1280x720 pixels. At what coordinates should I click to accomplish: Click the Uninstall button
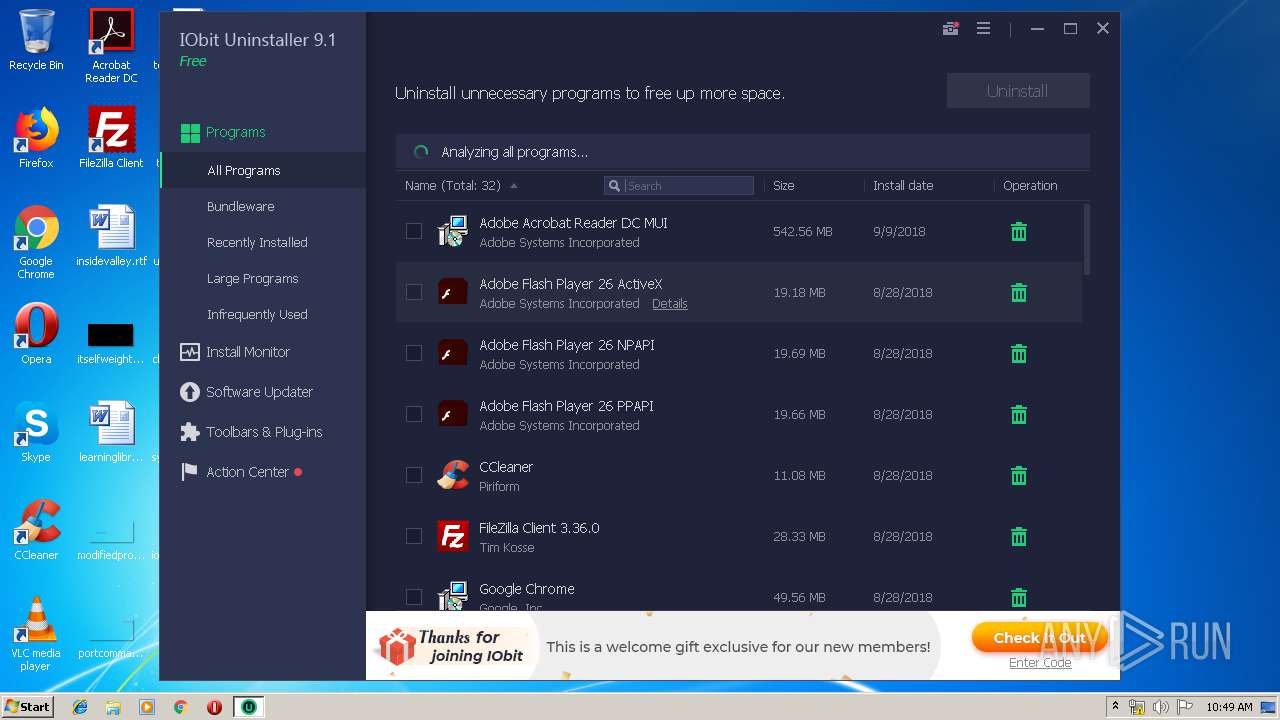click(x=1018, y=91)
